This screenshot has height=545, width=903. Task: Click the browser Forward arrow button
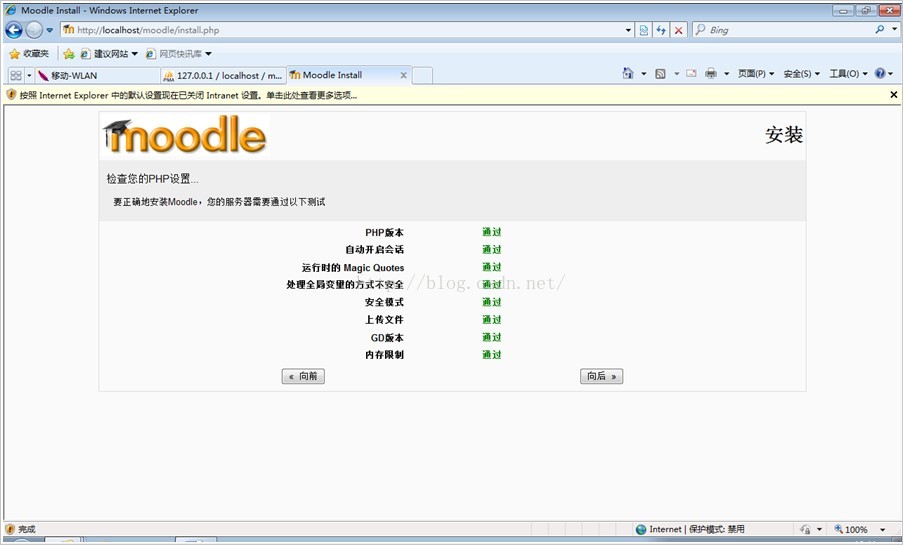pos(34,30)
